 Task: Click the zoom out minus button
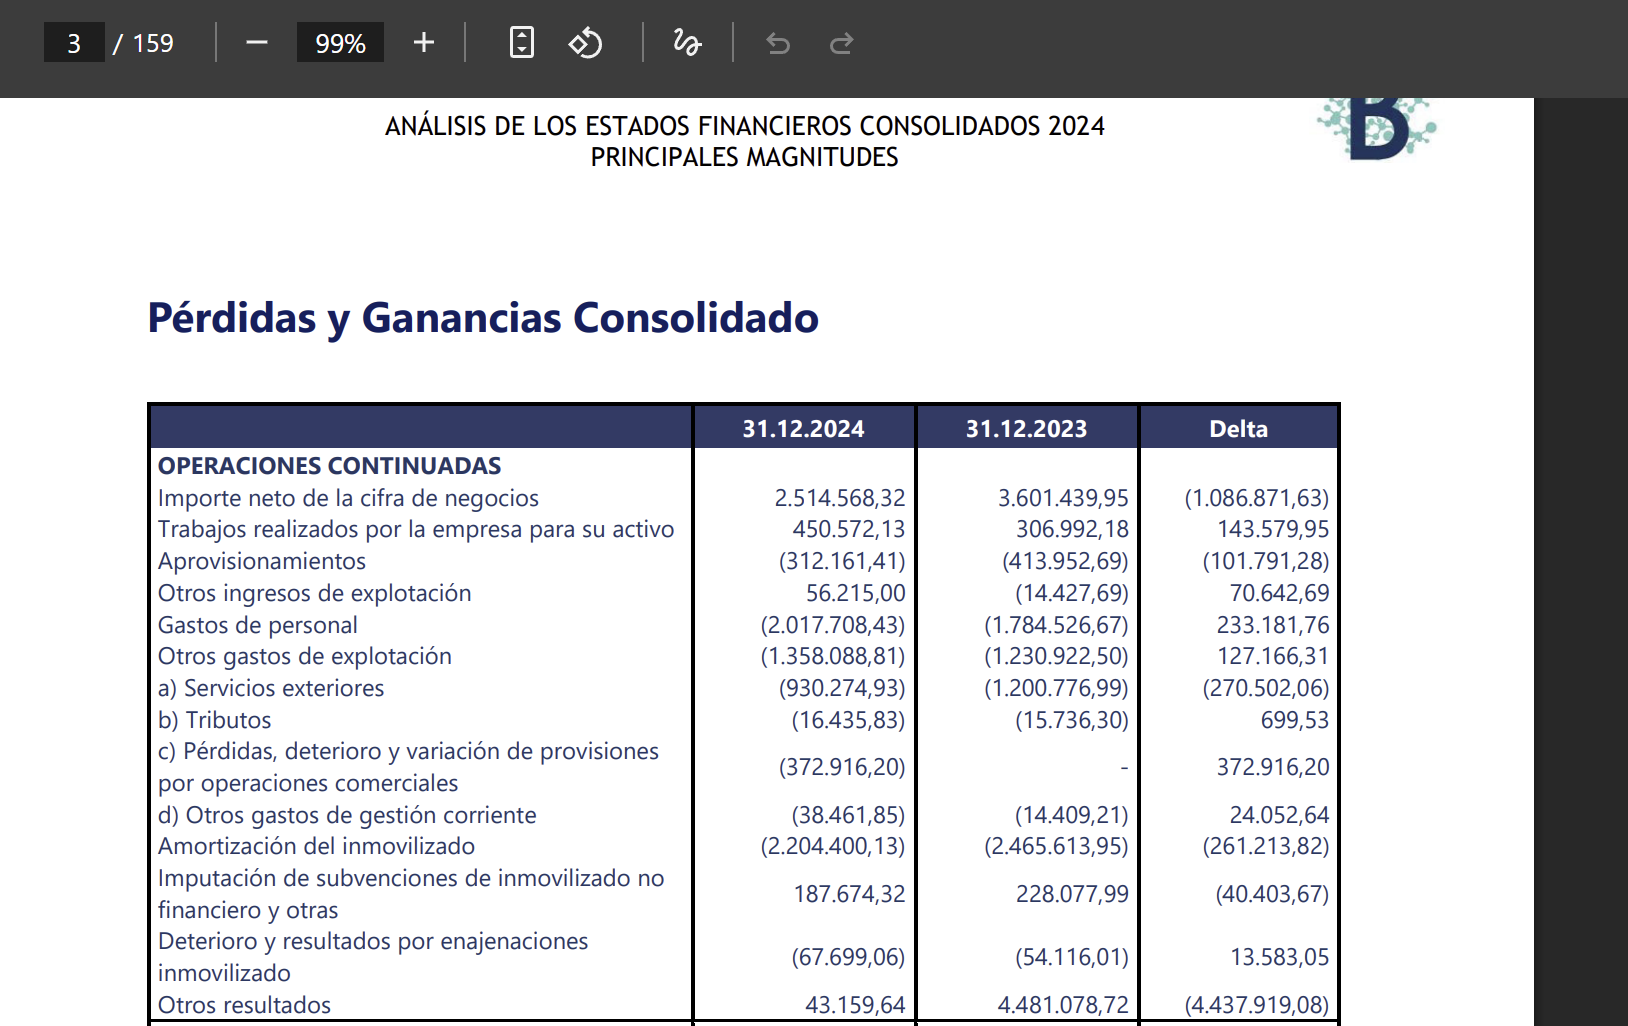257,43
